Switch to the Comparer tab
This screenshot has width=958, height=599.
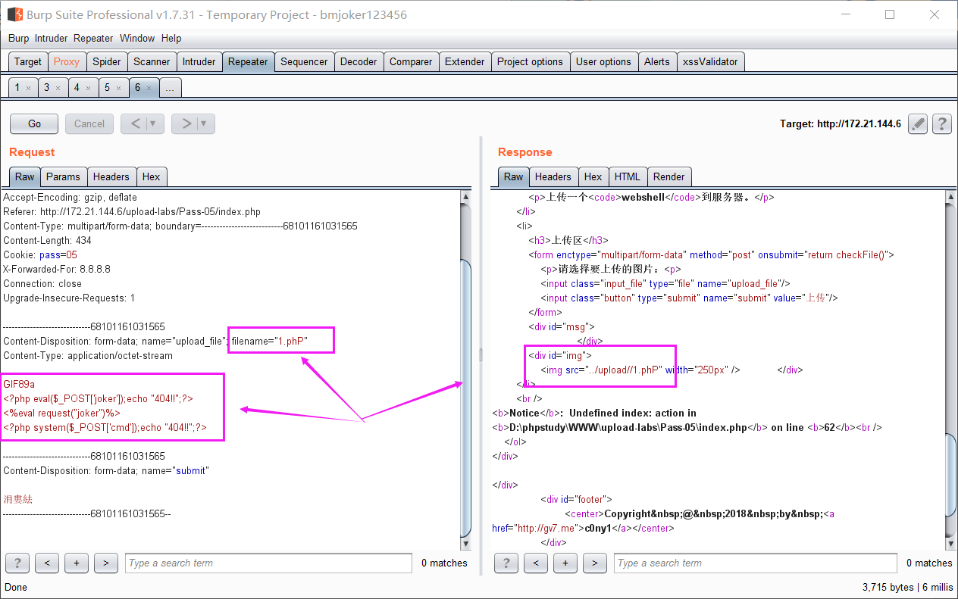[x=411, y=62]
